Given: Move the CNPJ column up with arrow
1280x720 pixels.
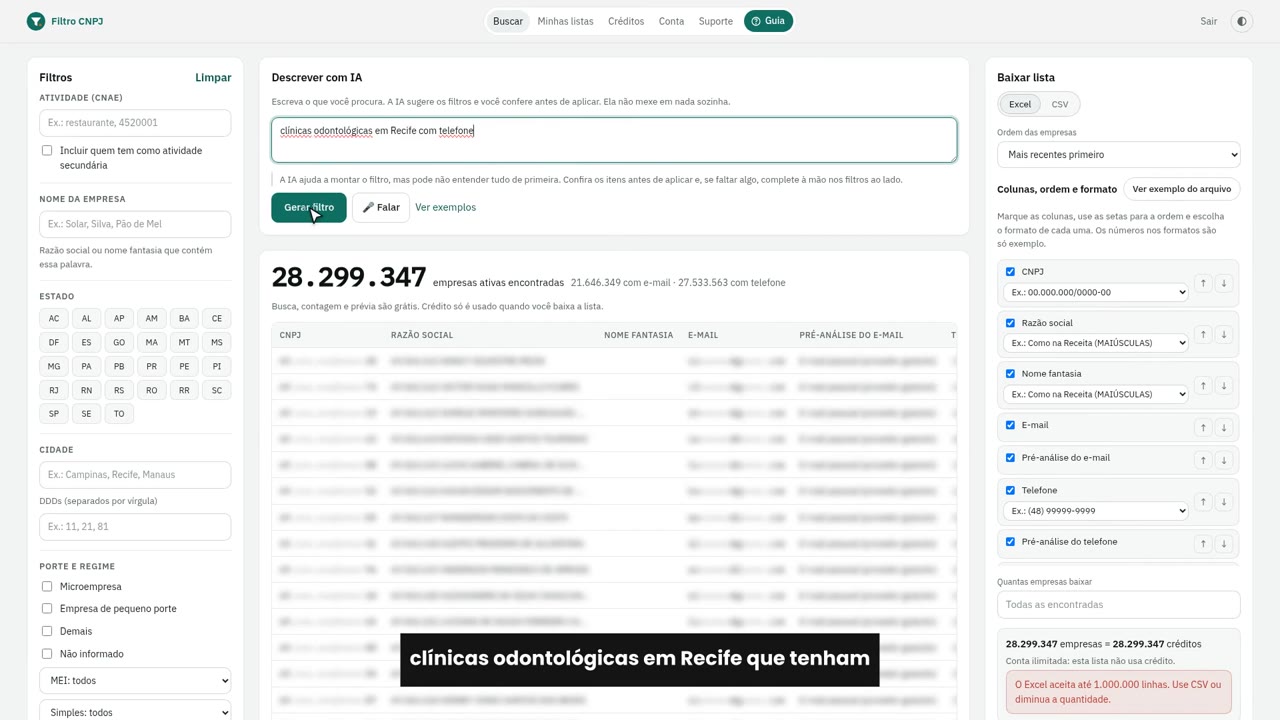Looking at the screenshot, I should coord(1203,283).
